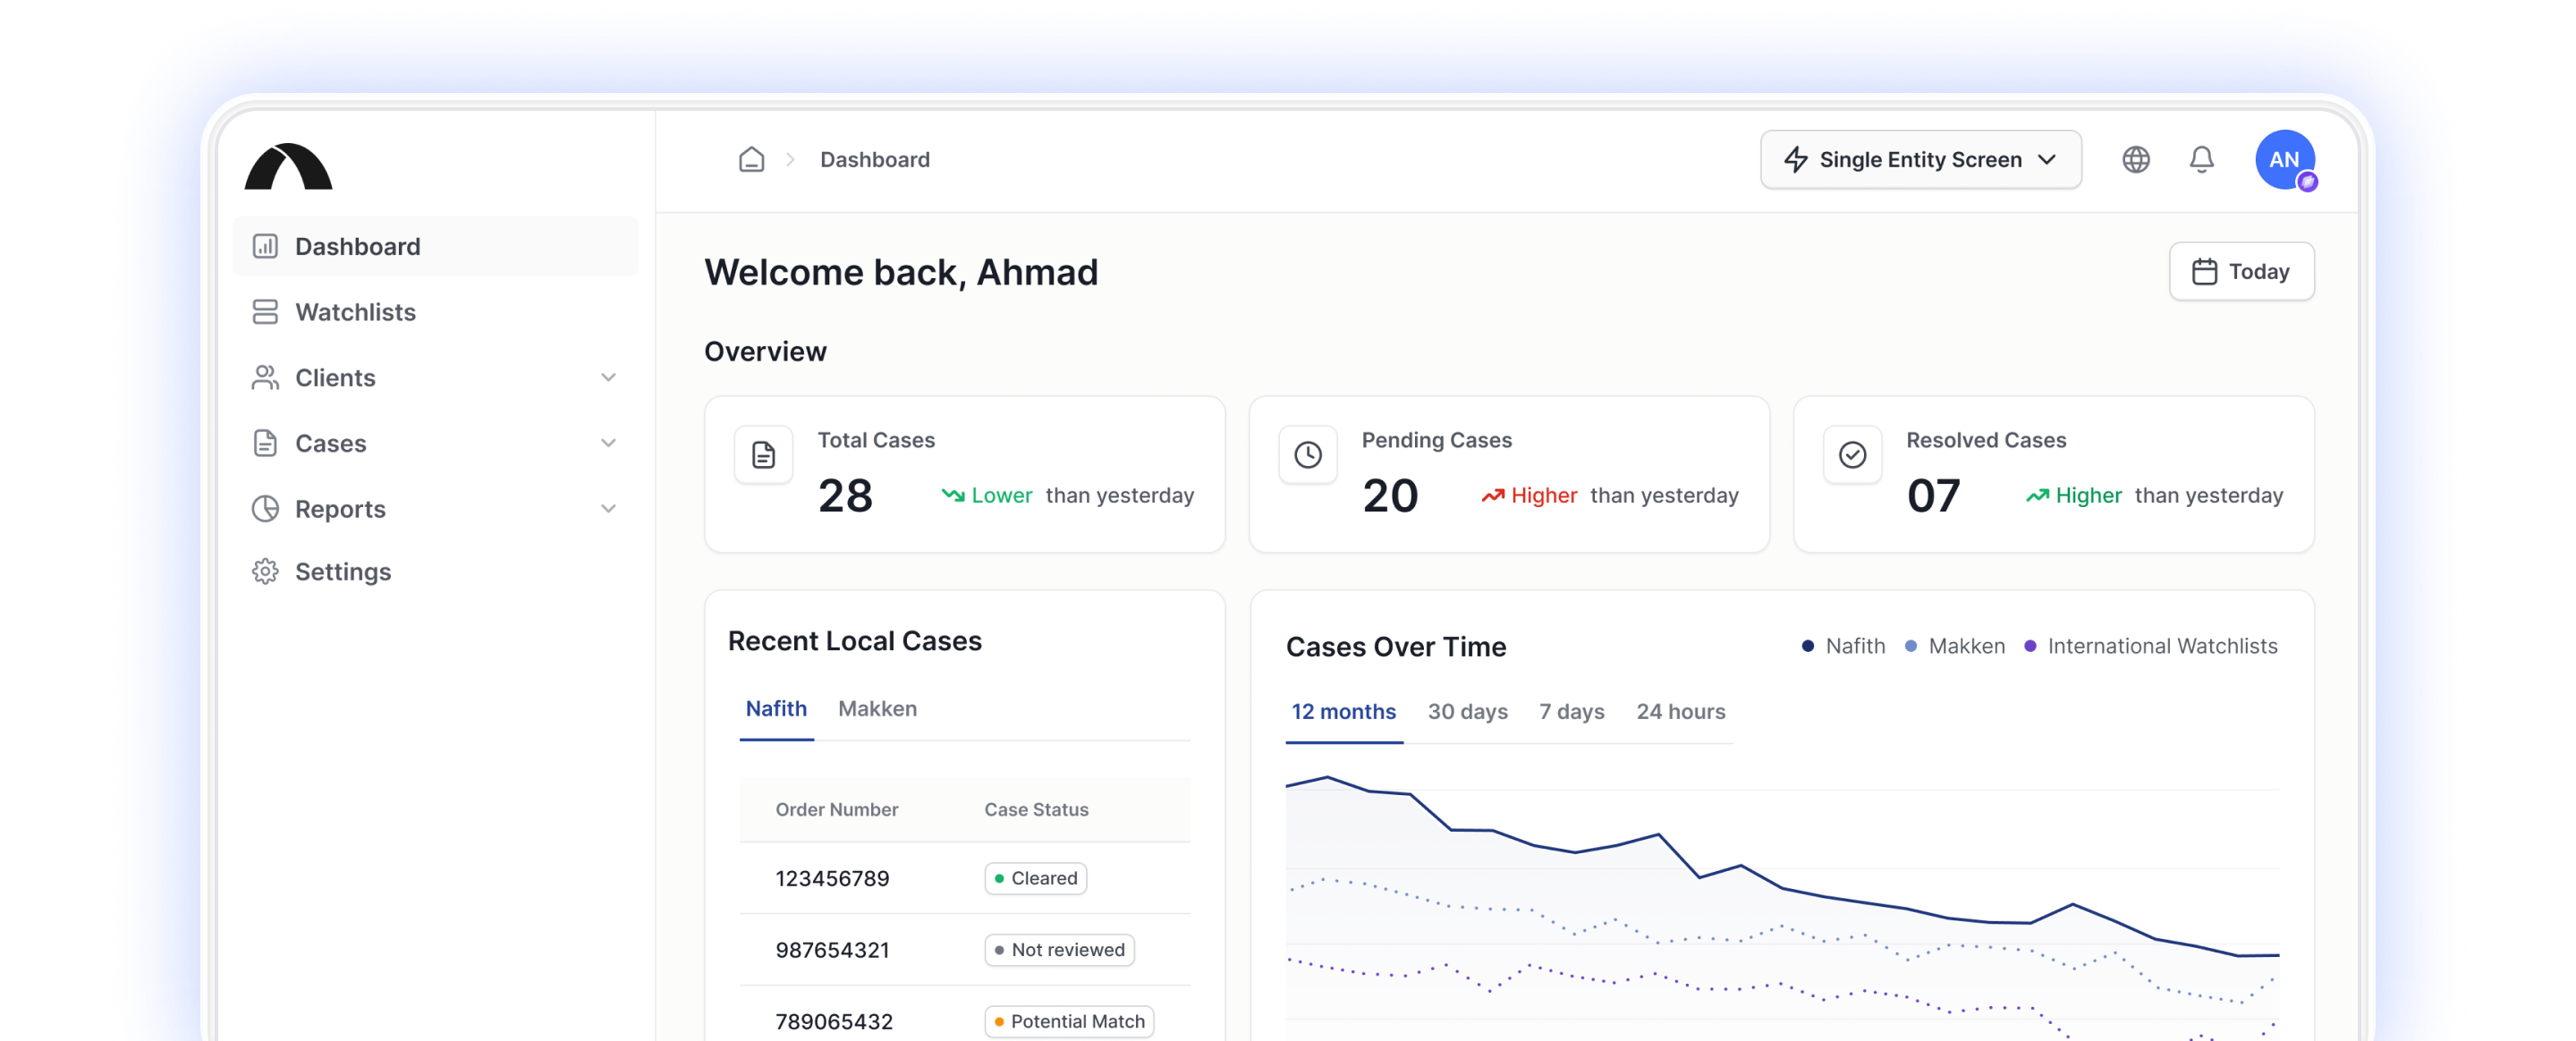Screen dimensions: 2576x1041
Task: Click the Today date button
Action: pos(2241,271)
